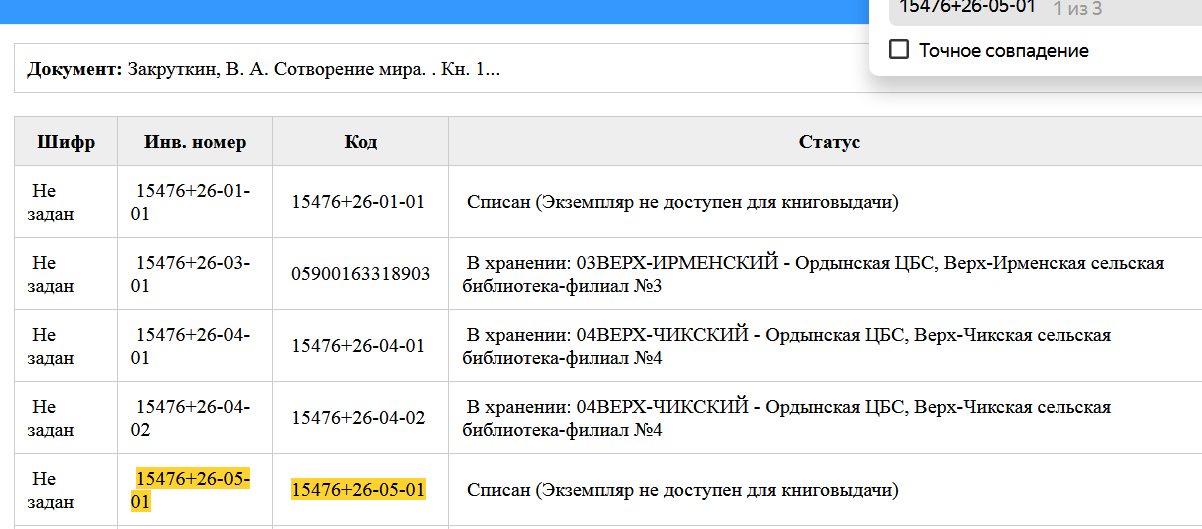Click code 15476+26-04-02 in Код column
The image size is (1202, 529).
(358, 418)
